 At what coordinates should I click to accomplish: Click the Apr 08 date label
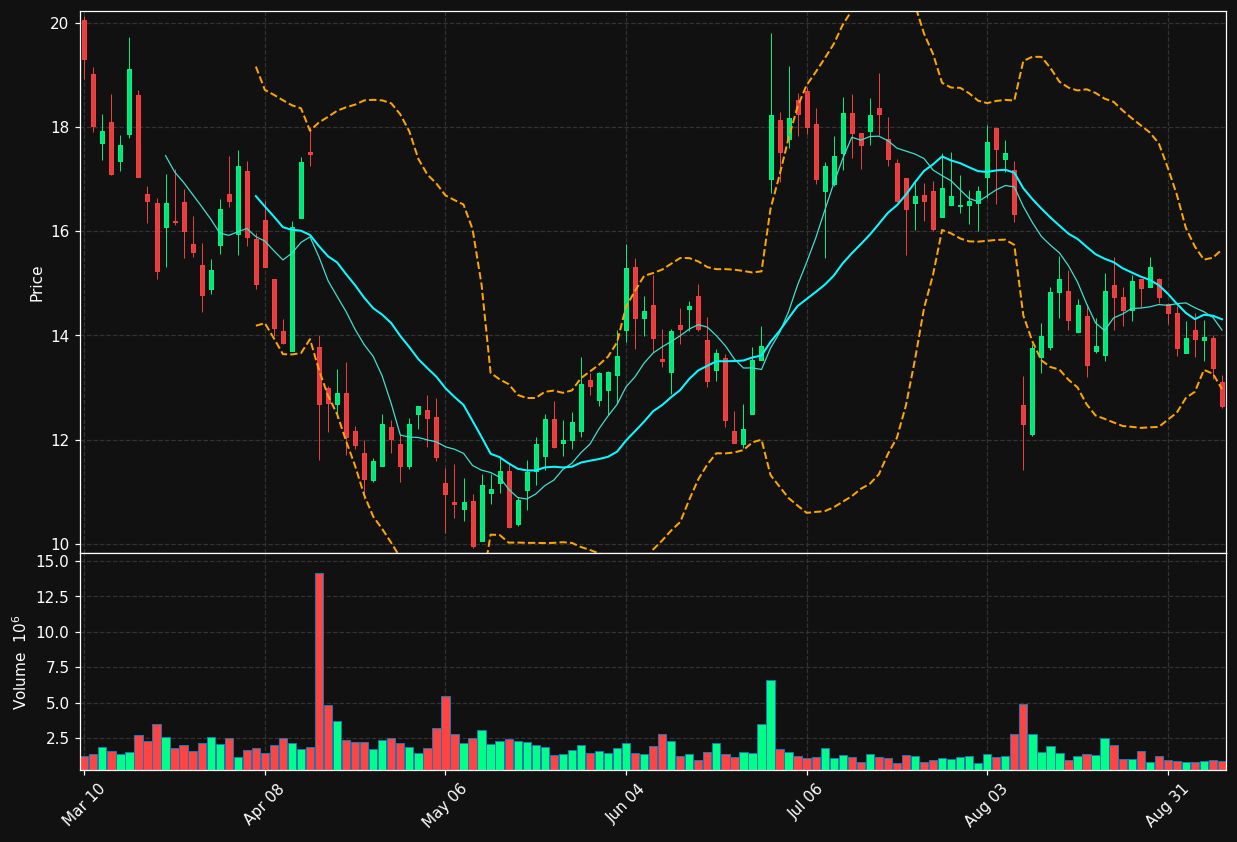[265, 805]
